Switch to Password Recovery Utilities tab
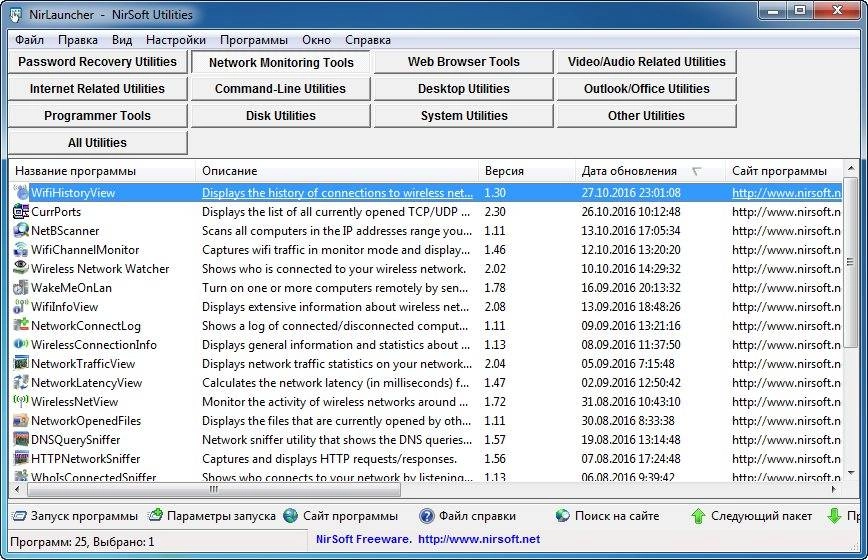Image resolution: width=868 pixels, height=560 pixels. click(x=98, y=61)
